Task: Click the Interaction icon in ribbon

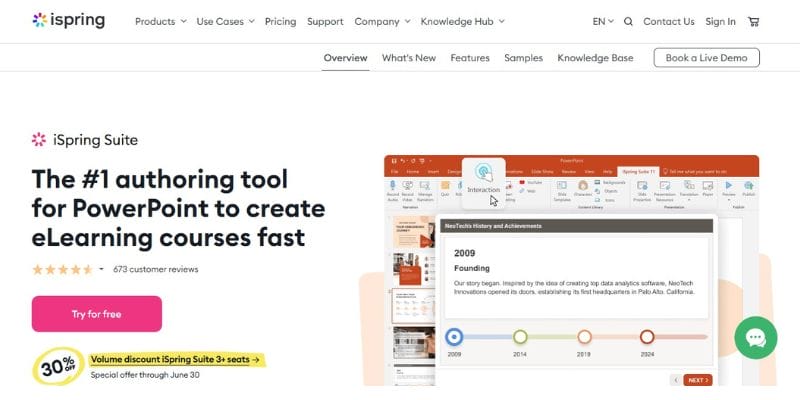Action: point(484,176)
